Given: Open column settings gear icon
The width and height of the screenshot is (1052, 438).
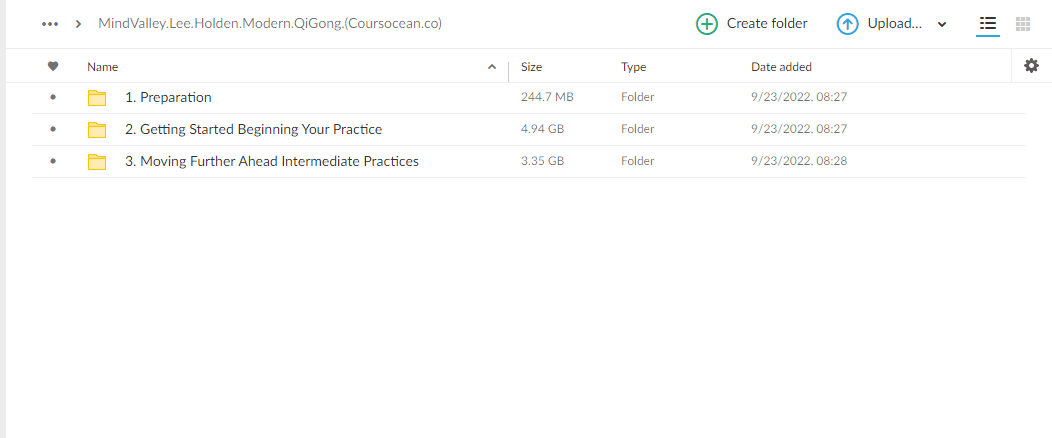Looking at the screenshot, I should (1032, 66).
